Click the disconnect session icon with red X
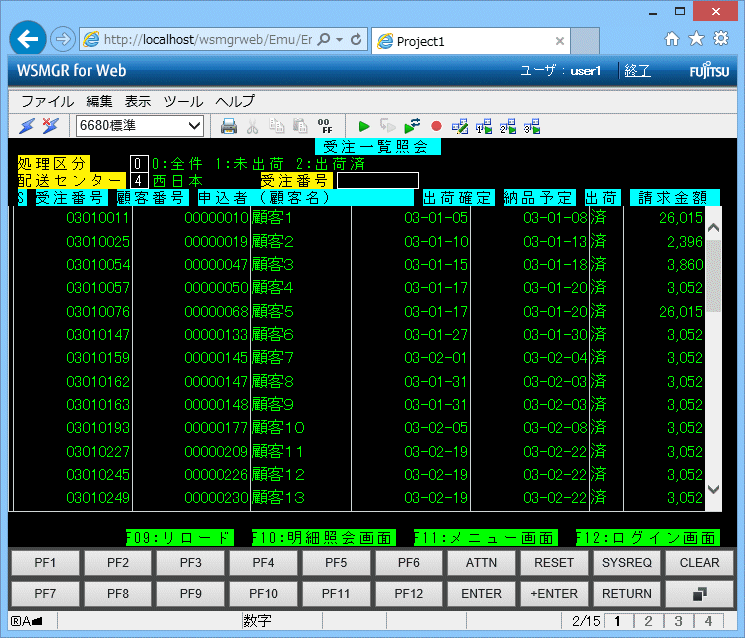 (50, 126)
